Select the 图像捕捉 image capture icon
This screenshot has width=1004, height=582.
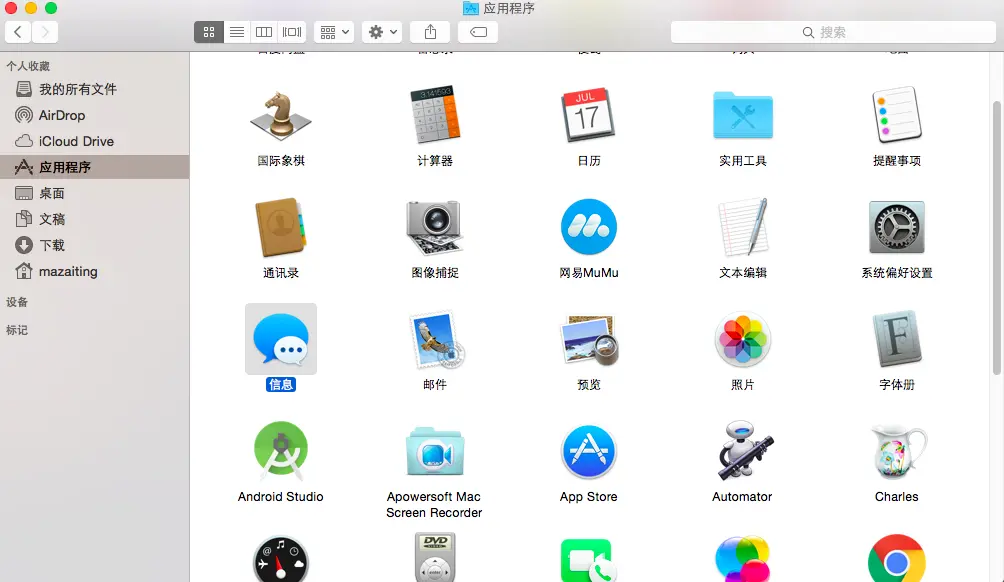tap(435, 228)
